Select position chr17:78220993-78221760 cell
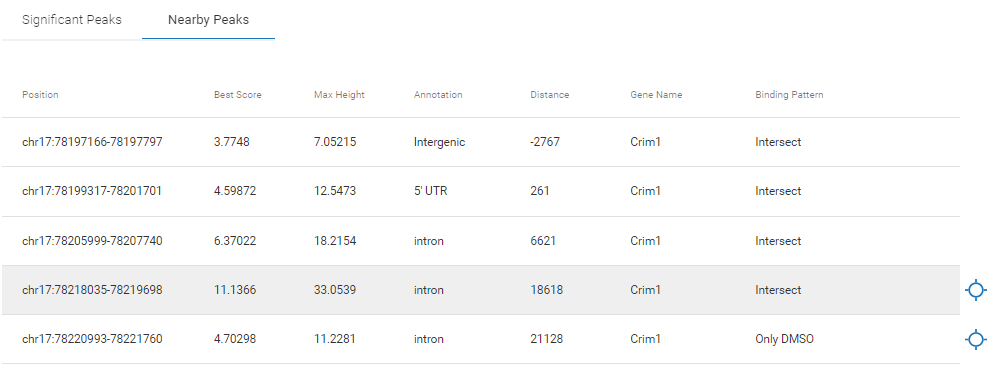Viewport: 1000px width, 365px height. tap(92, 339)
